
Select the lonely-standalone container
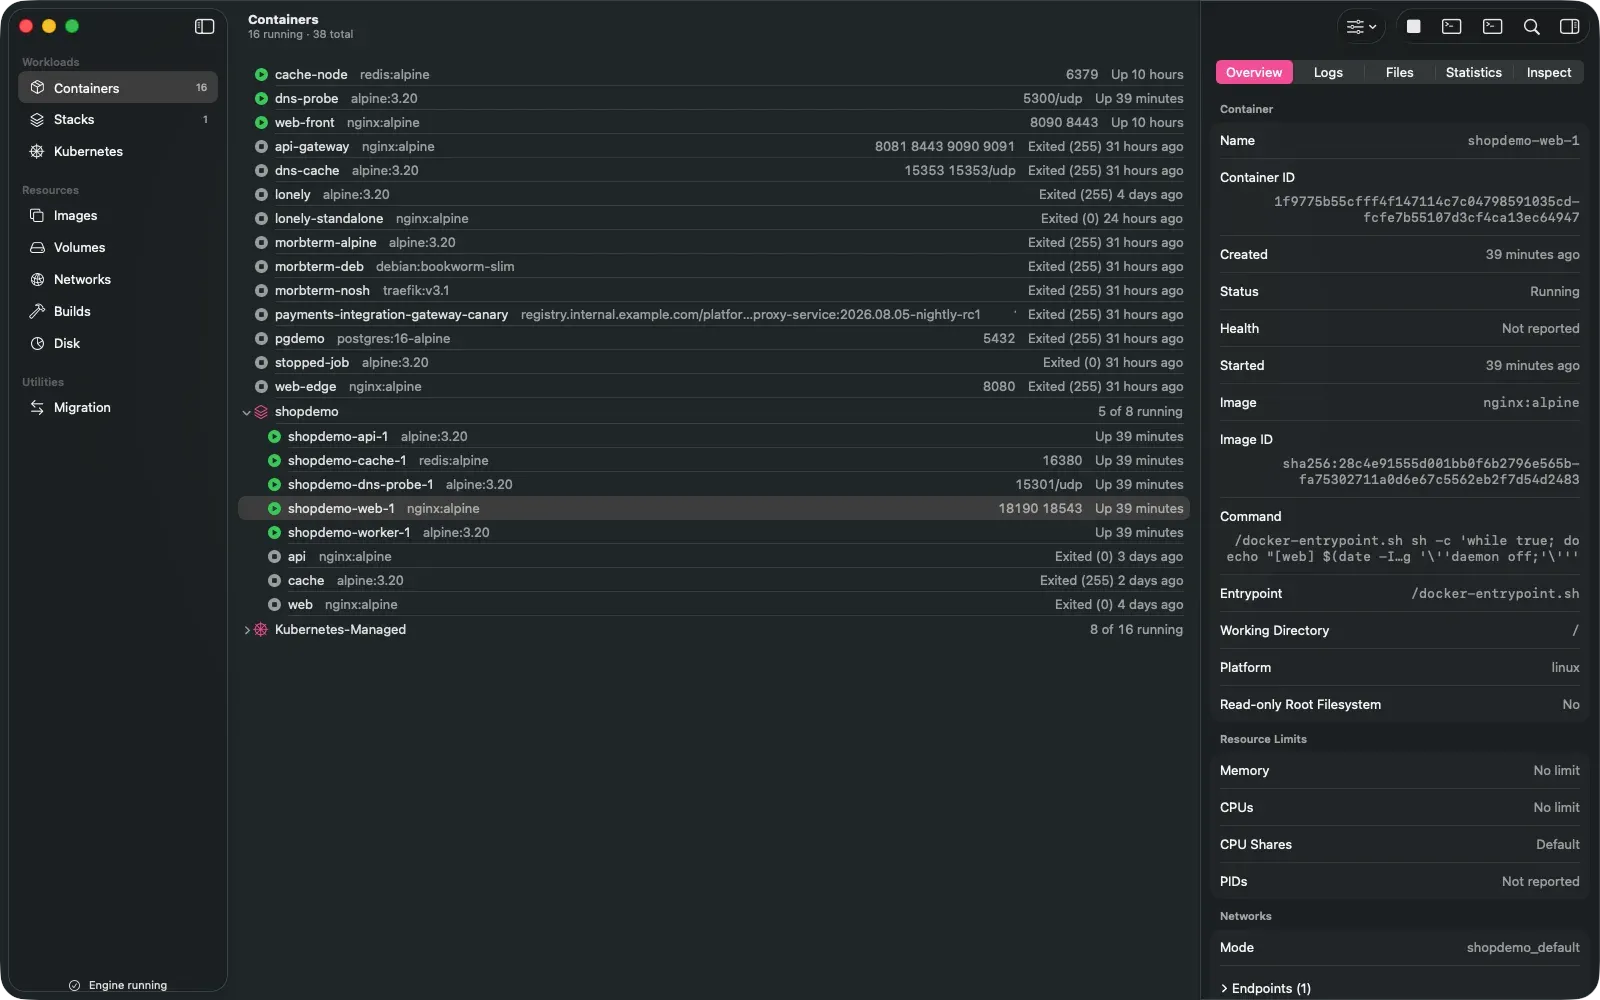[714, 219]
